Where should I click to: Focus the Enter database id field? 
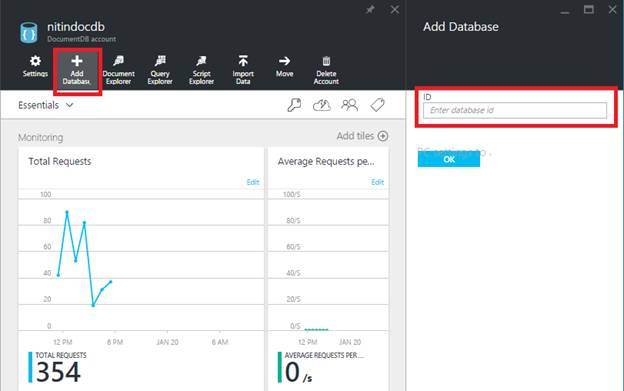[x=515, y=110]
